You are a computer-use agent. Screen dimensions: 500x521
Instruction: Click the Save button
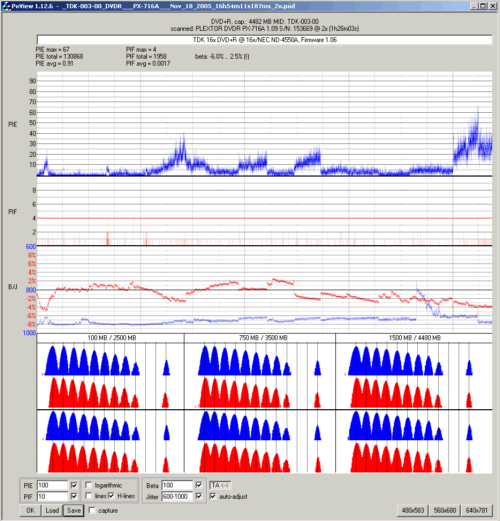tap(74, 510)
